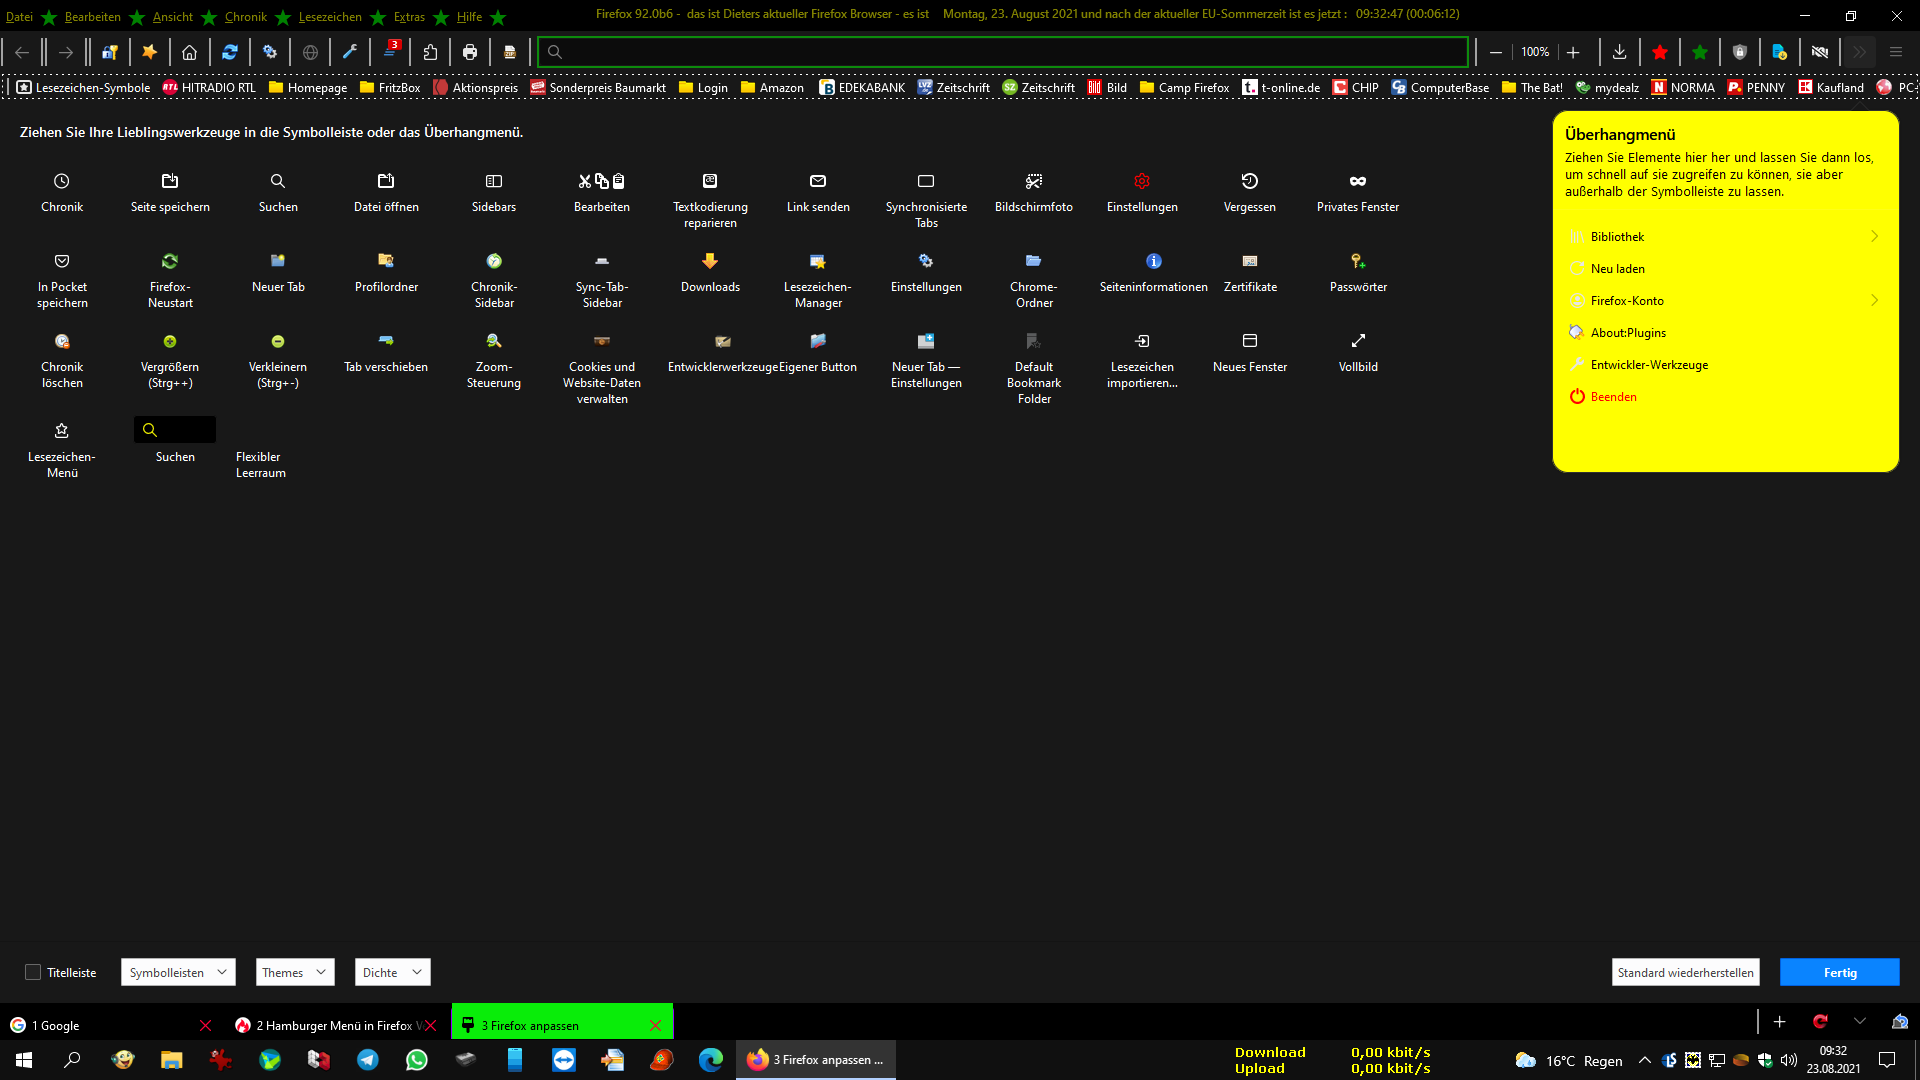Viewport: 1920px width, 1080px height.
Task: Click the Vergessen icon
Action: click(x=1249, y=181)
